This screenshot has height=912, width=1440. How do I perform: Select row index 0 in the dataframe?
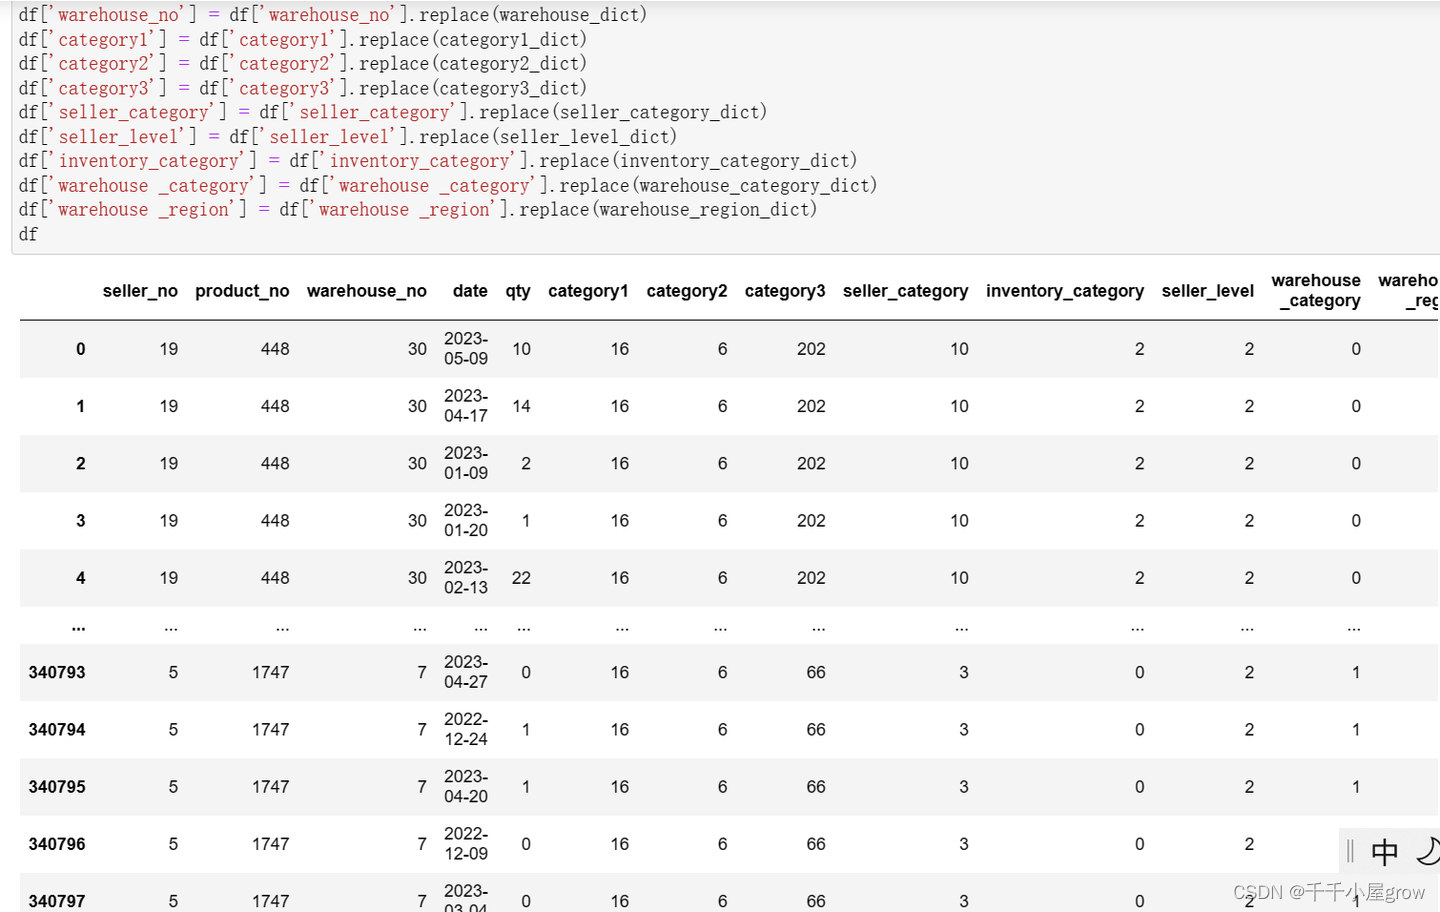tap(81, 349)
